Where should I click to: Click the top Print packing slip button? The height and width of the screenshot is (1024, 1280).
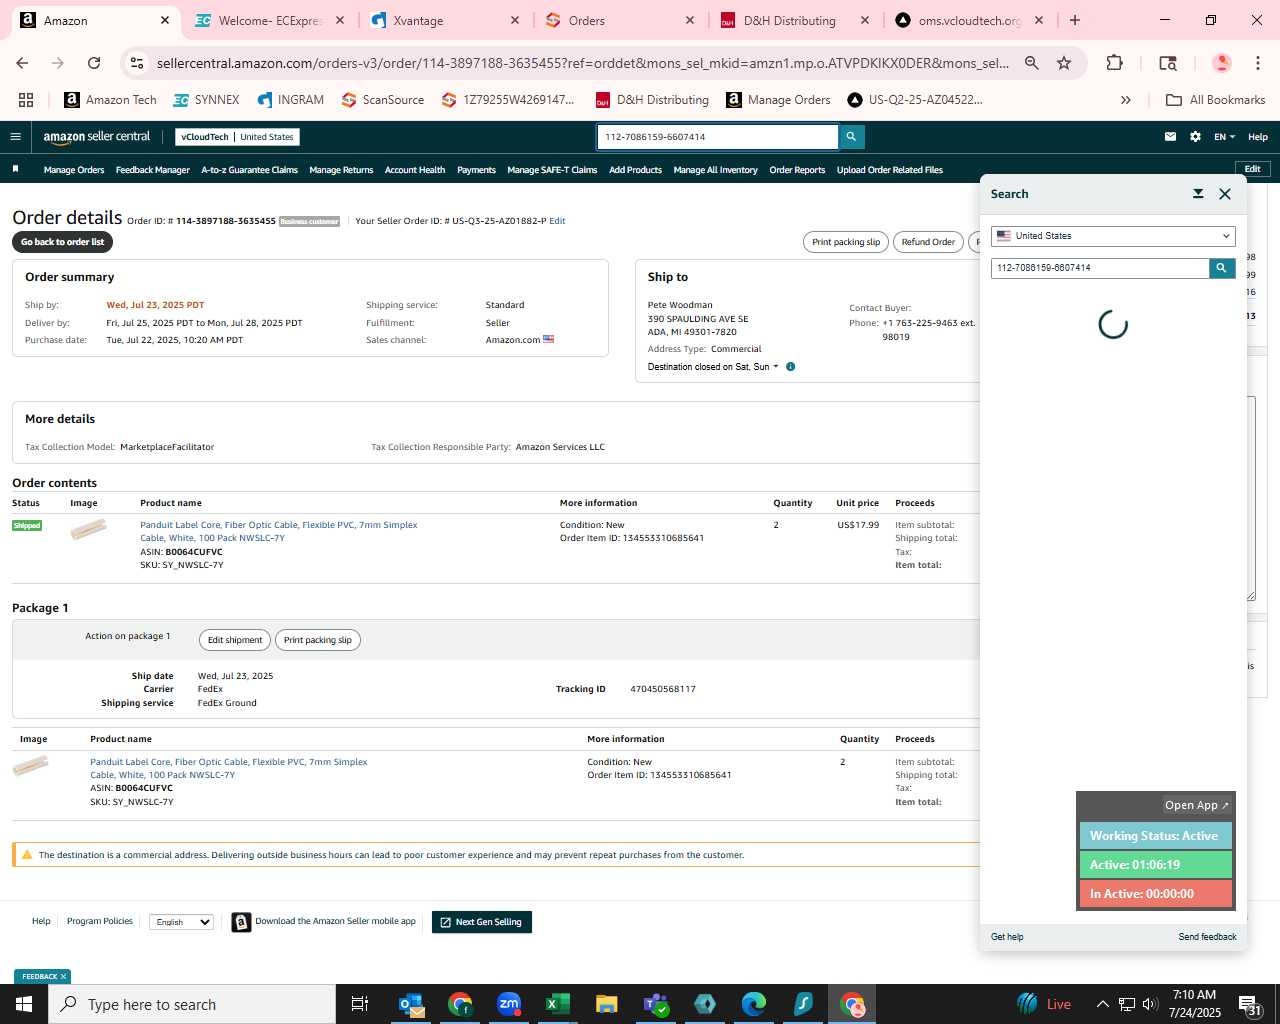pyautogui.click(x=846, y=242)
